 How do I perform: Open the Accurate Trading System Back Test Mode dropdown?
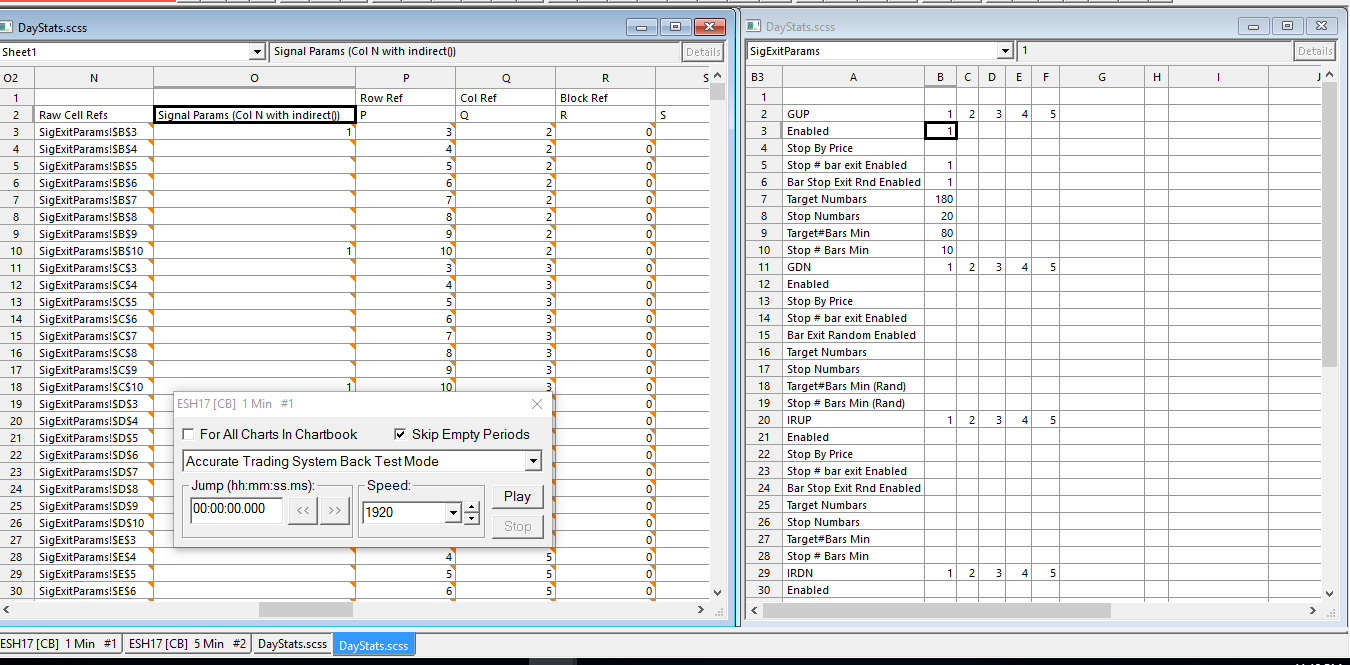[x=533, y=461]
